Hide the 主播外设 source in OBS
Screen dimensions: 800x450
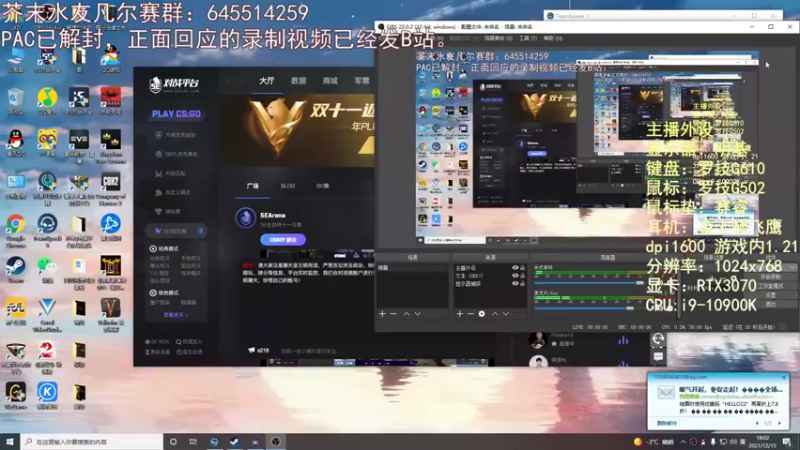click(x=515, y=268)
